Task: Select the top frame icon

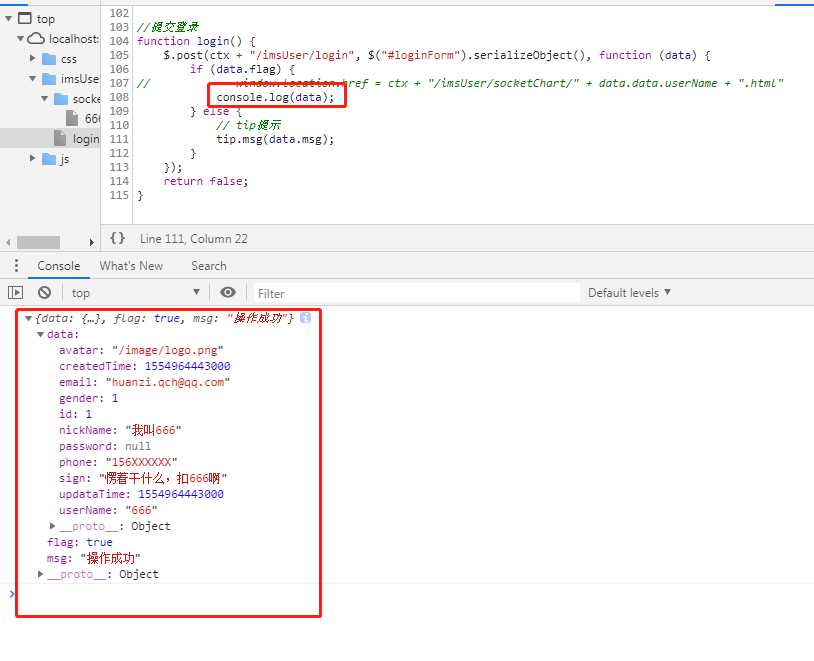Action: click(24, 18)
